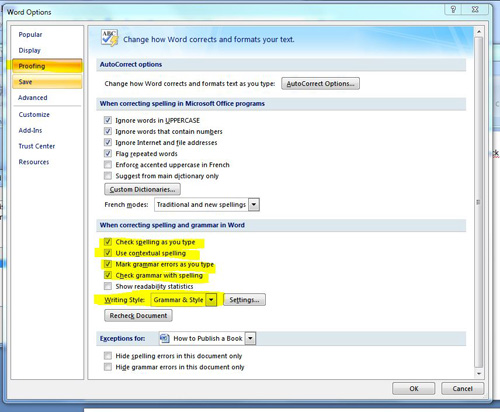Click scrollbar down arrow icon
This screenshot has height=412, width=500.
pyautogui.click(x=479, y=374)
